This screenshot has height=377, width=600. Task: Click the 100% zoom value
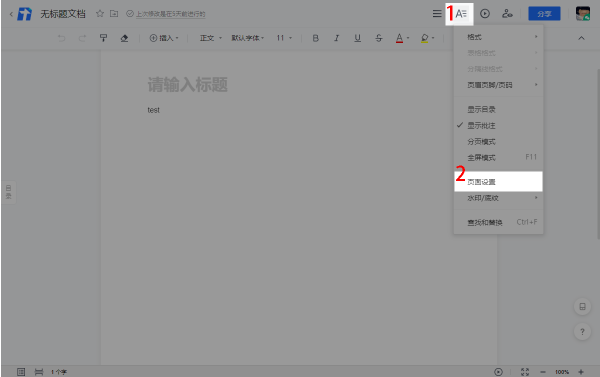[x=562, y=372]
